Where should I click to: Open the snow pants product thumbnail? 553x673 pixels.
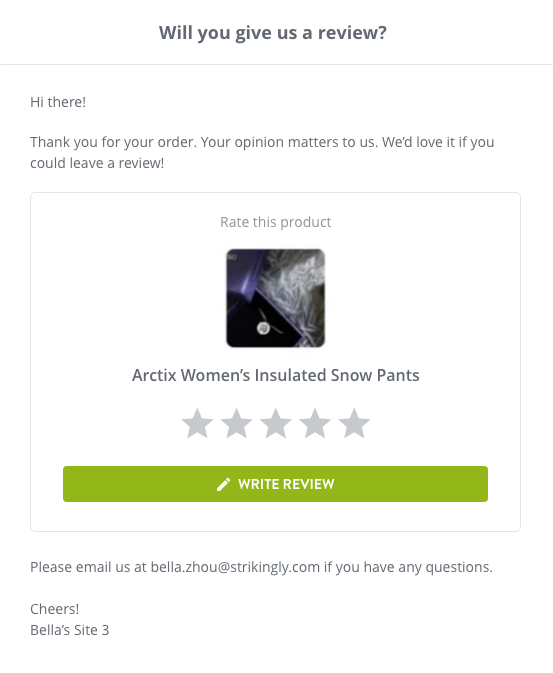click(276, 298)
